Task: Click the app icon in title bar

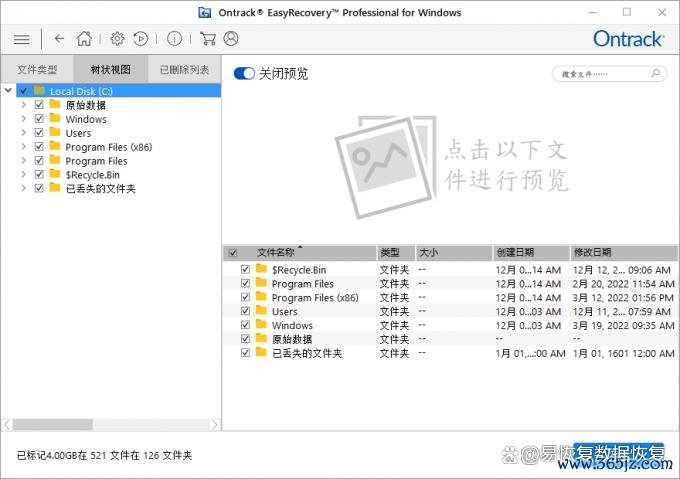Action: (204, 13)
